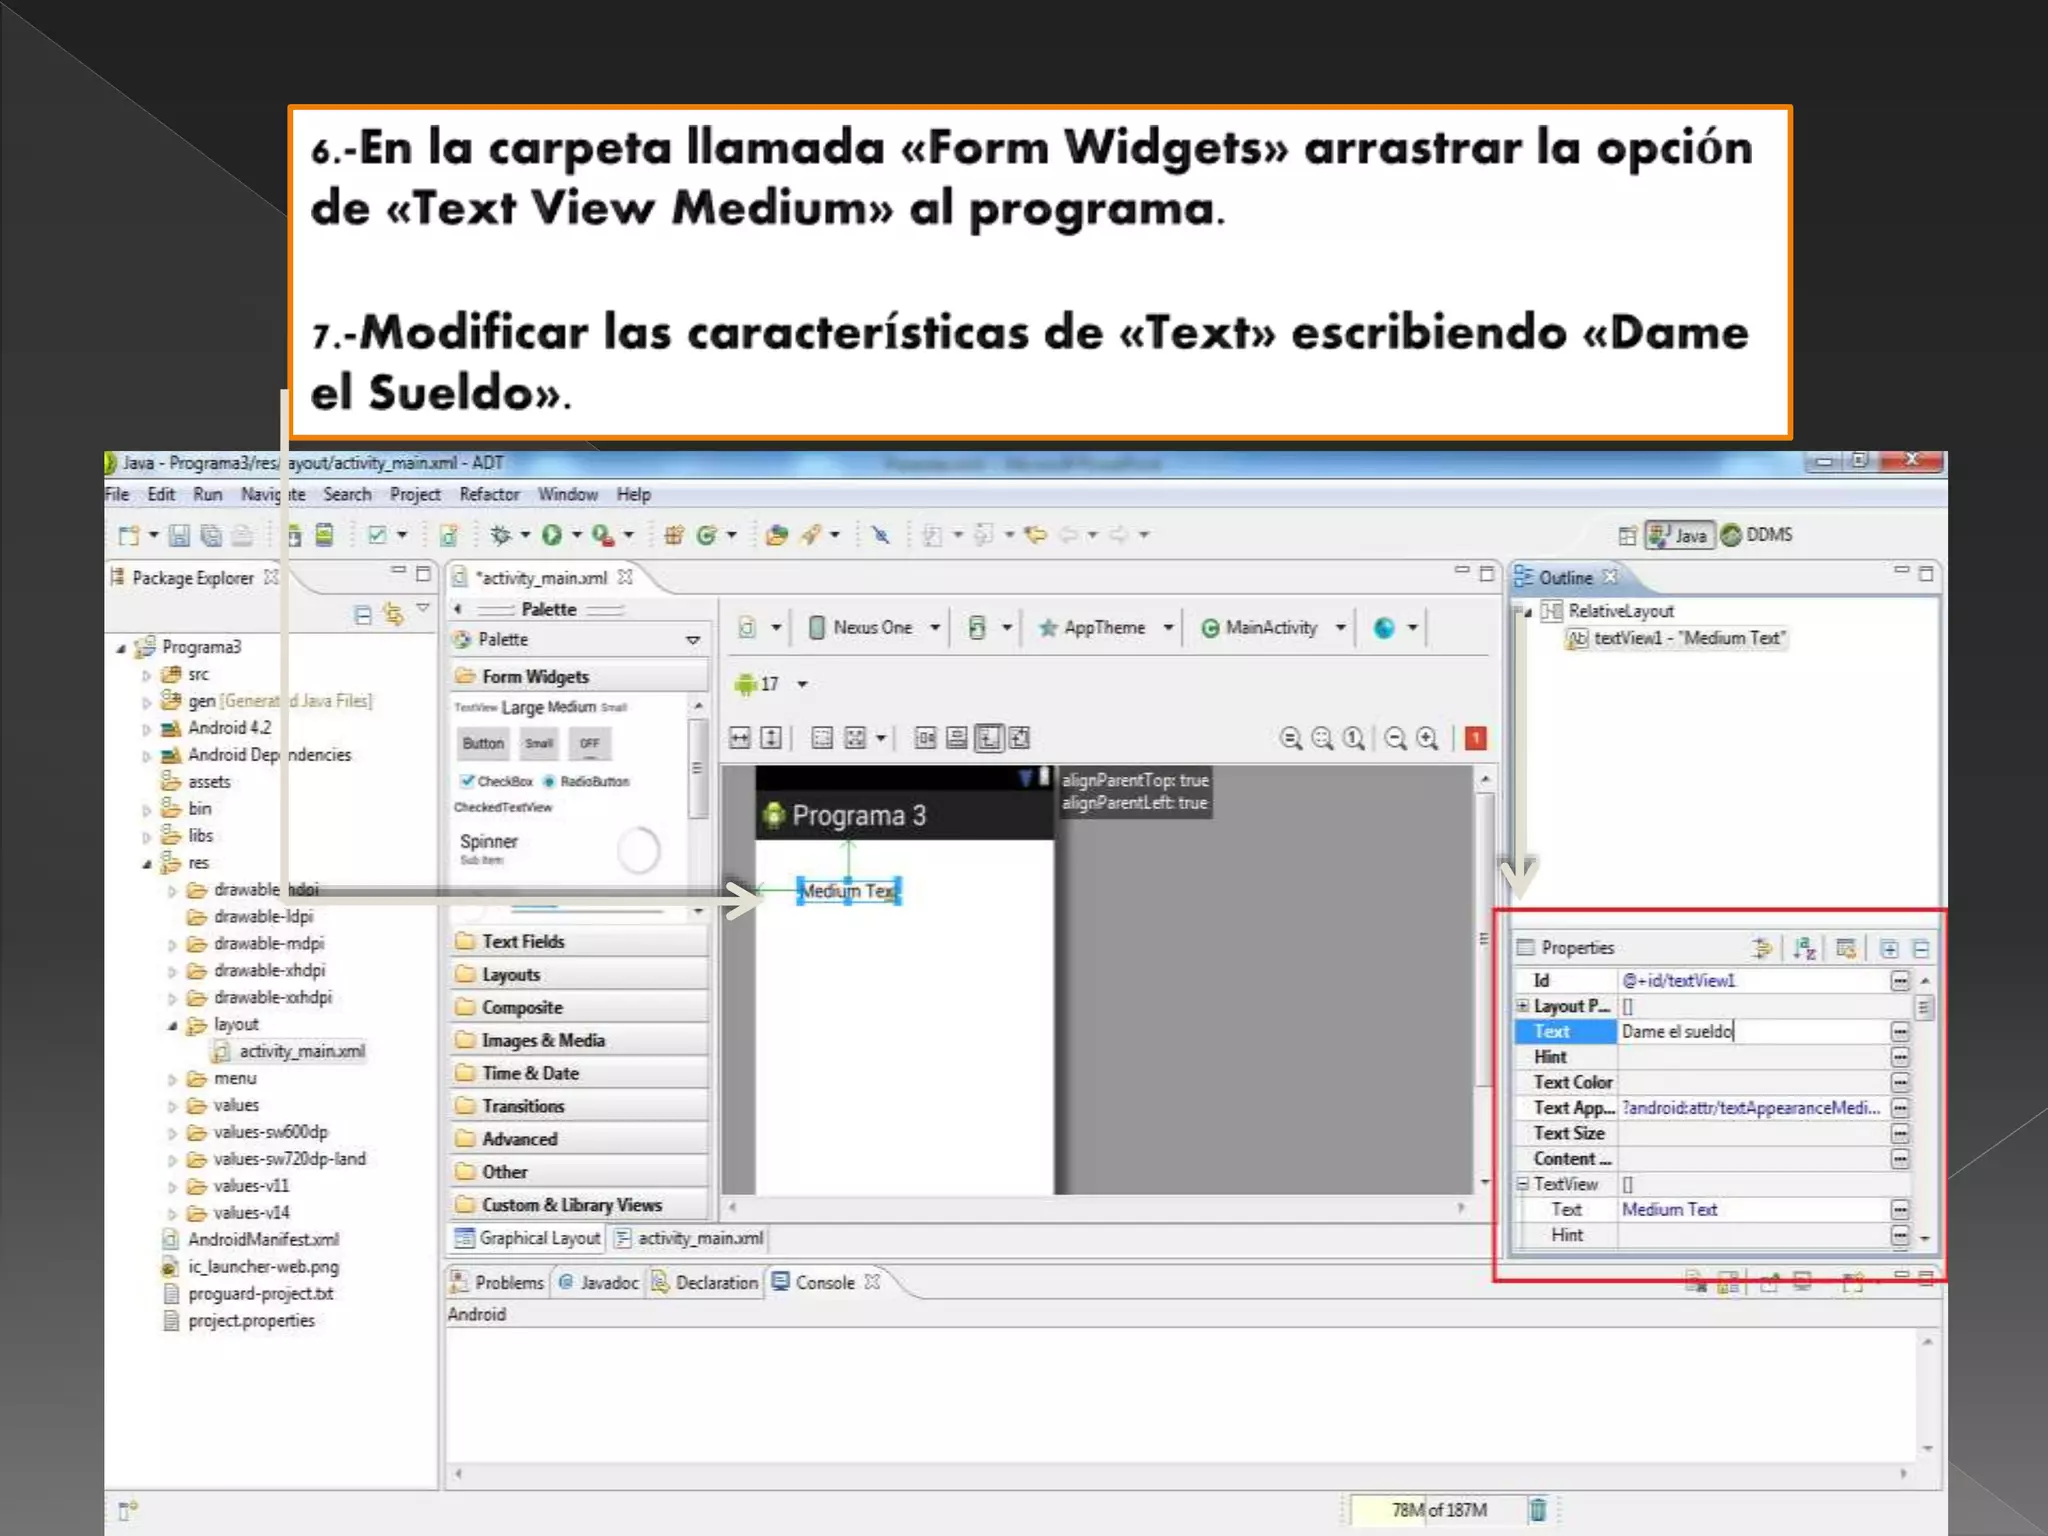This screenshot has width=2048, height=1536.
Task: Toggle the CheckBox widget in palette
Action: point(497,781)
